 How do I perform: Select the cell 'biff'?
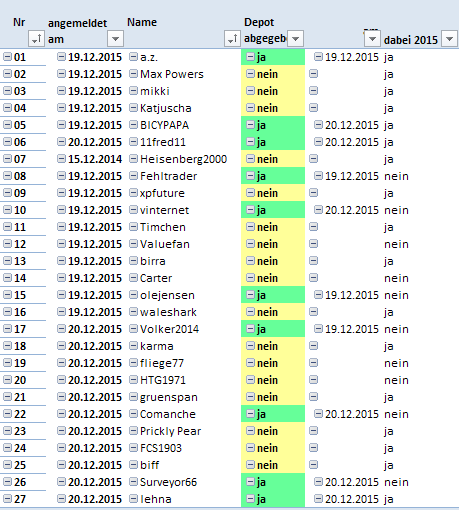pos(149,465)
